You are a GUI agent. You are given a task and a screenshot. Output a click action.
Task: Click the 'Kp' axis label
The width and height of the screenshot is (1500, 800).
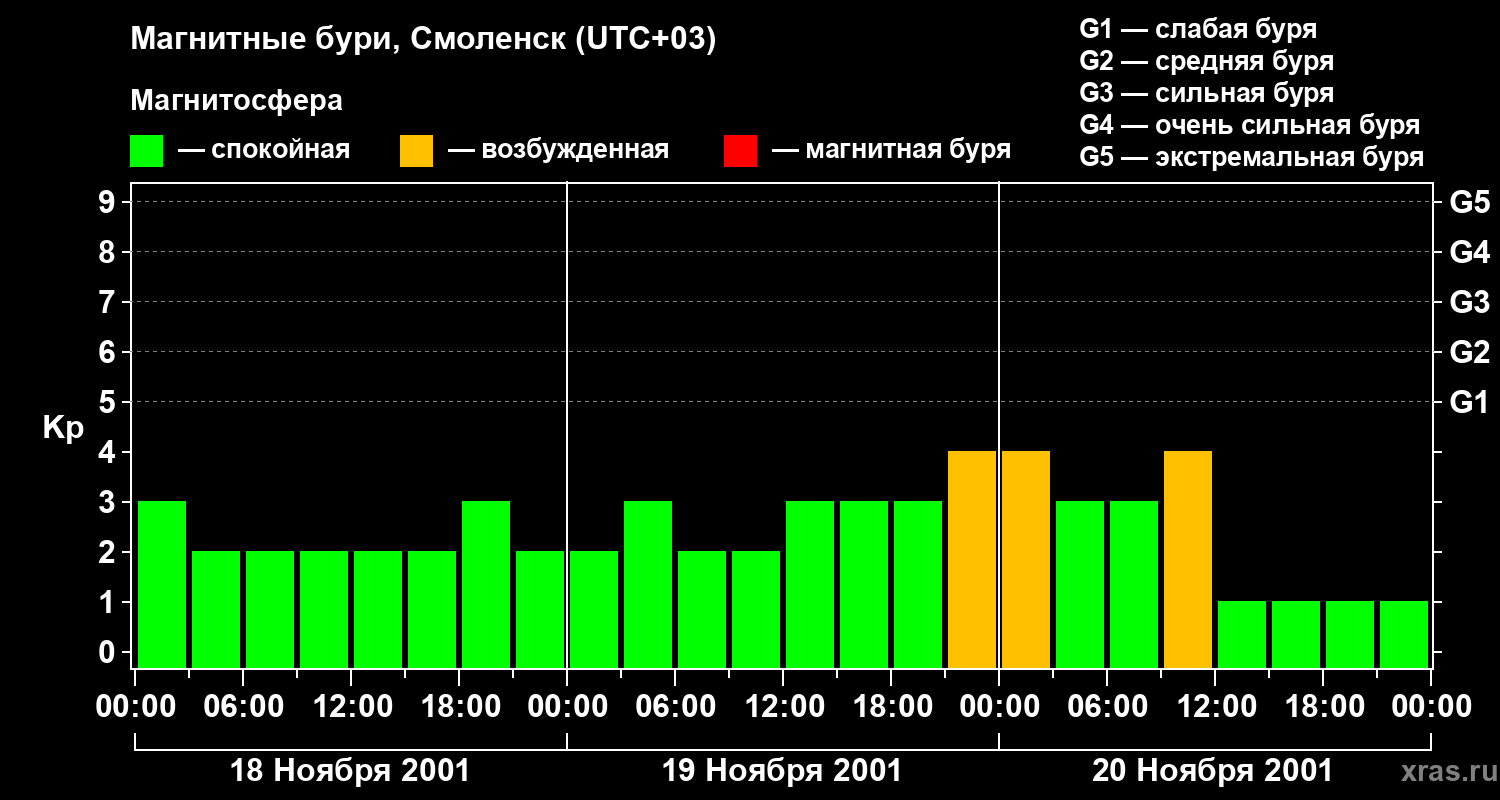click(x=63, y=429)
